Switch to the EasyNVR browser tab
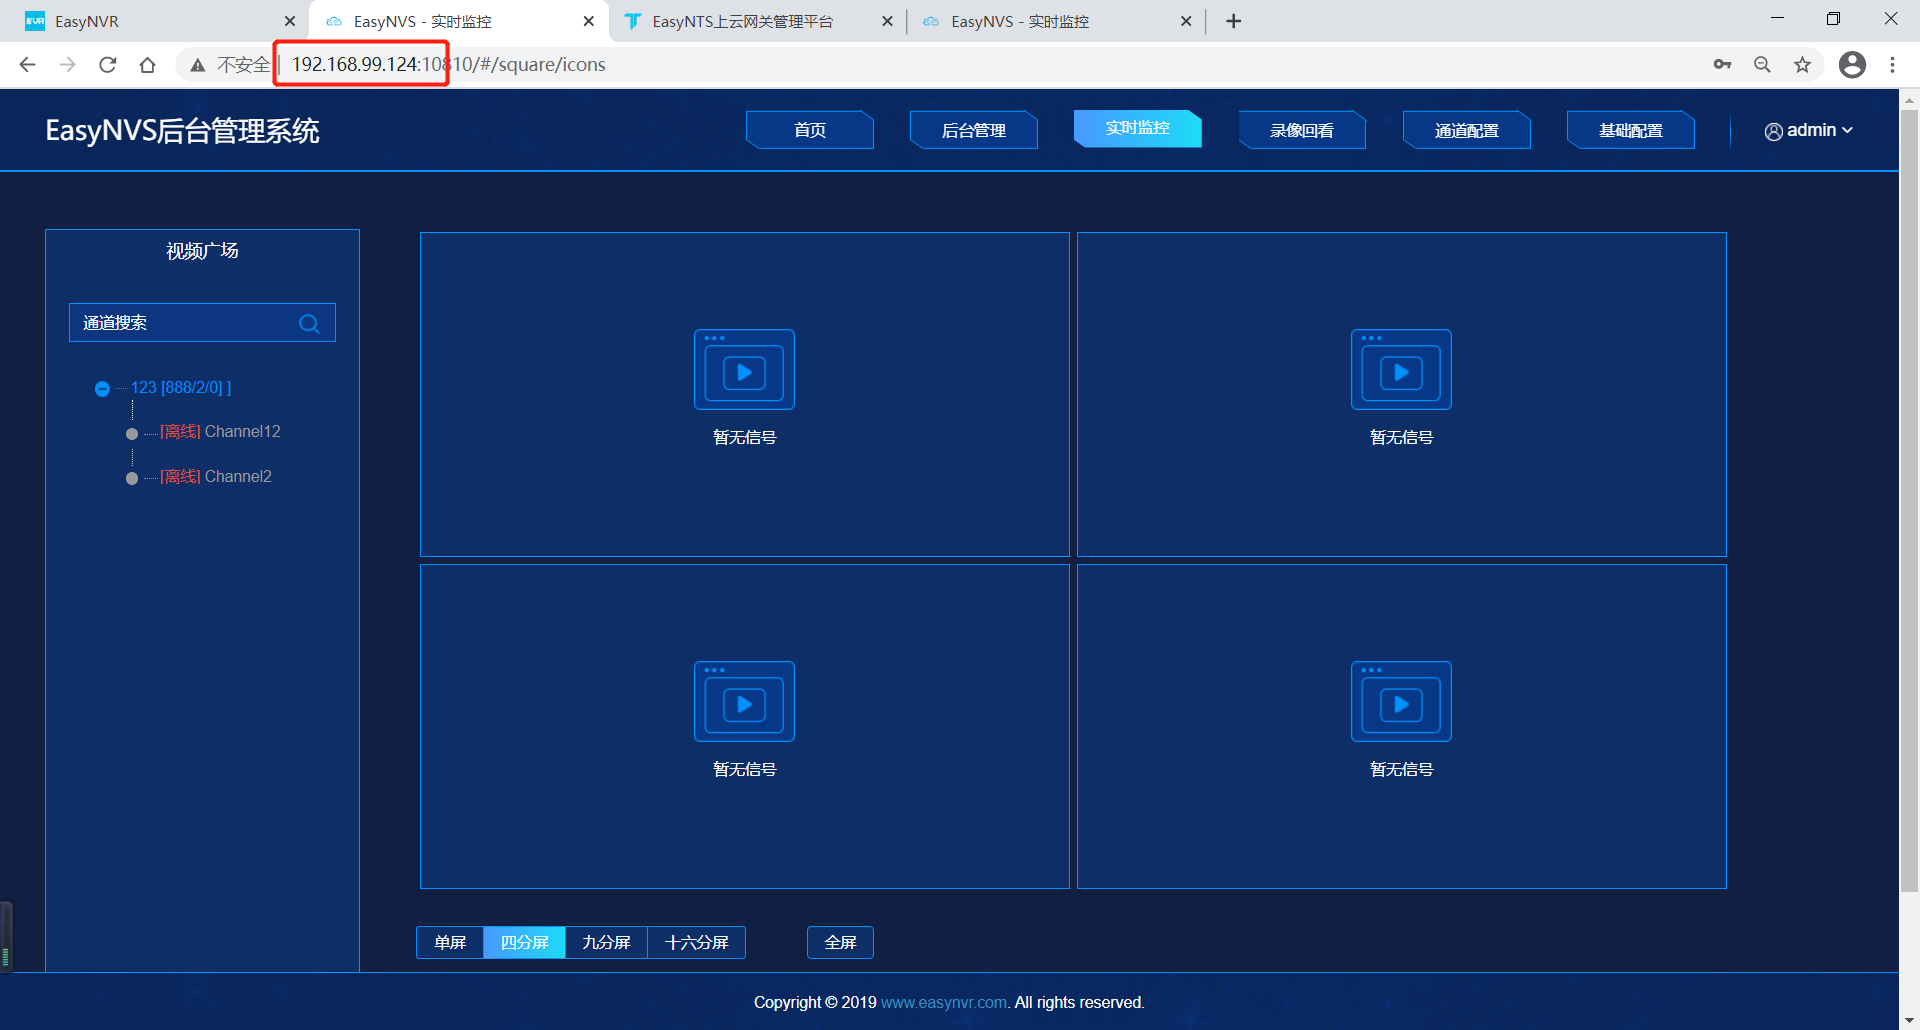Image resolution: width=1920 pixels, height=1030 pixels. (155, 21)
